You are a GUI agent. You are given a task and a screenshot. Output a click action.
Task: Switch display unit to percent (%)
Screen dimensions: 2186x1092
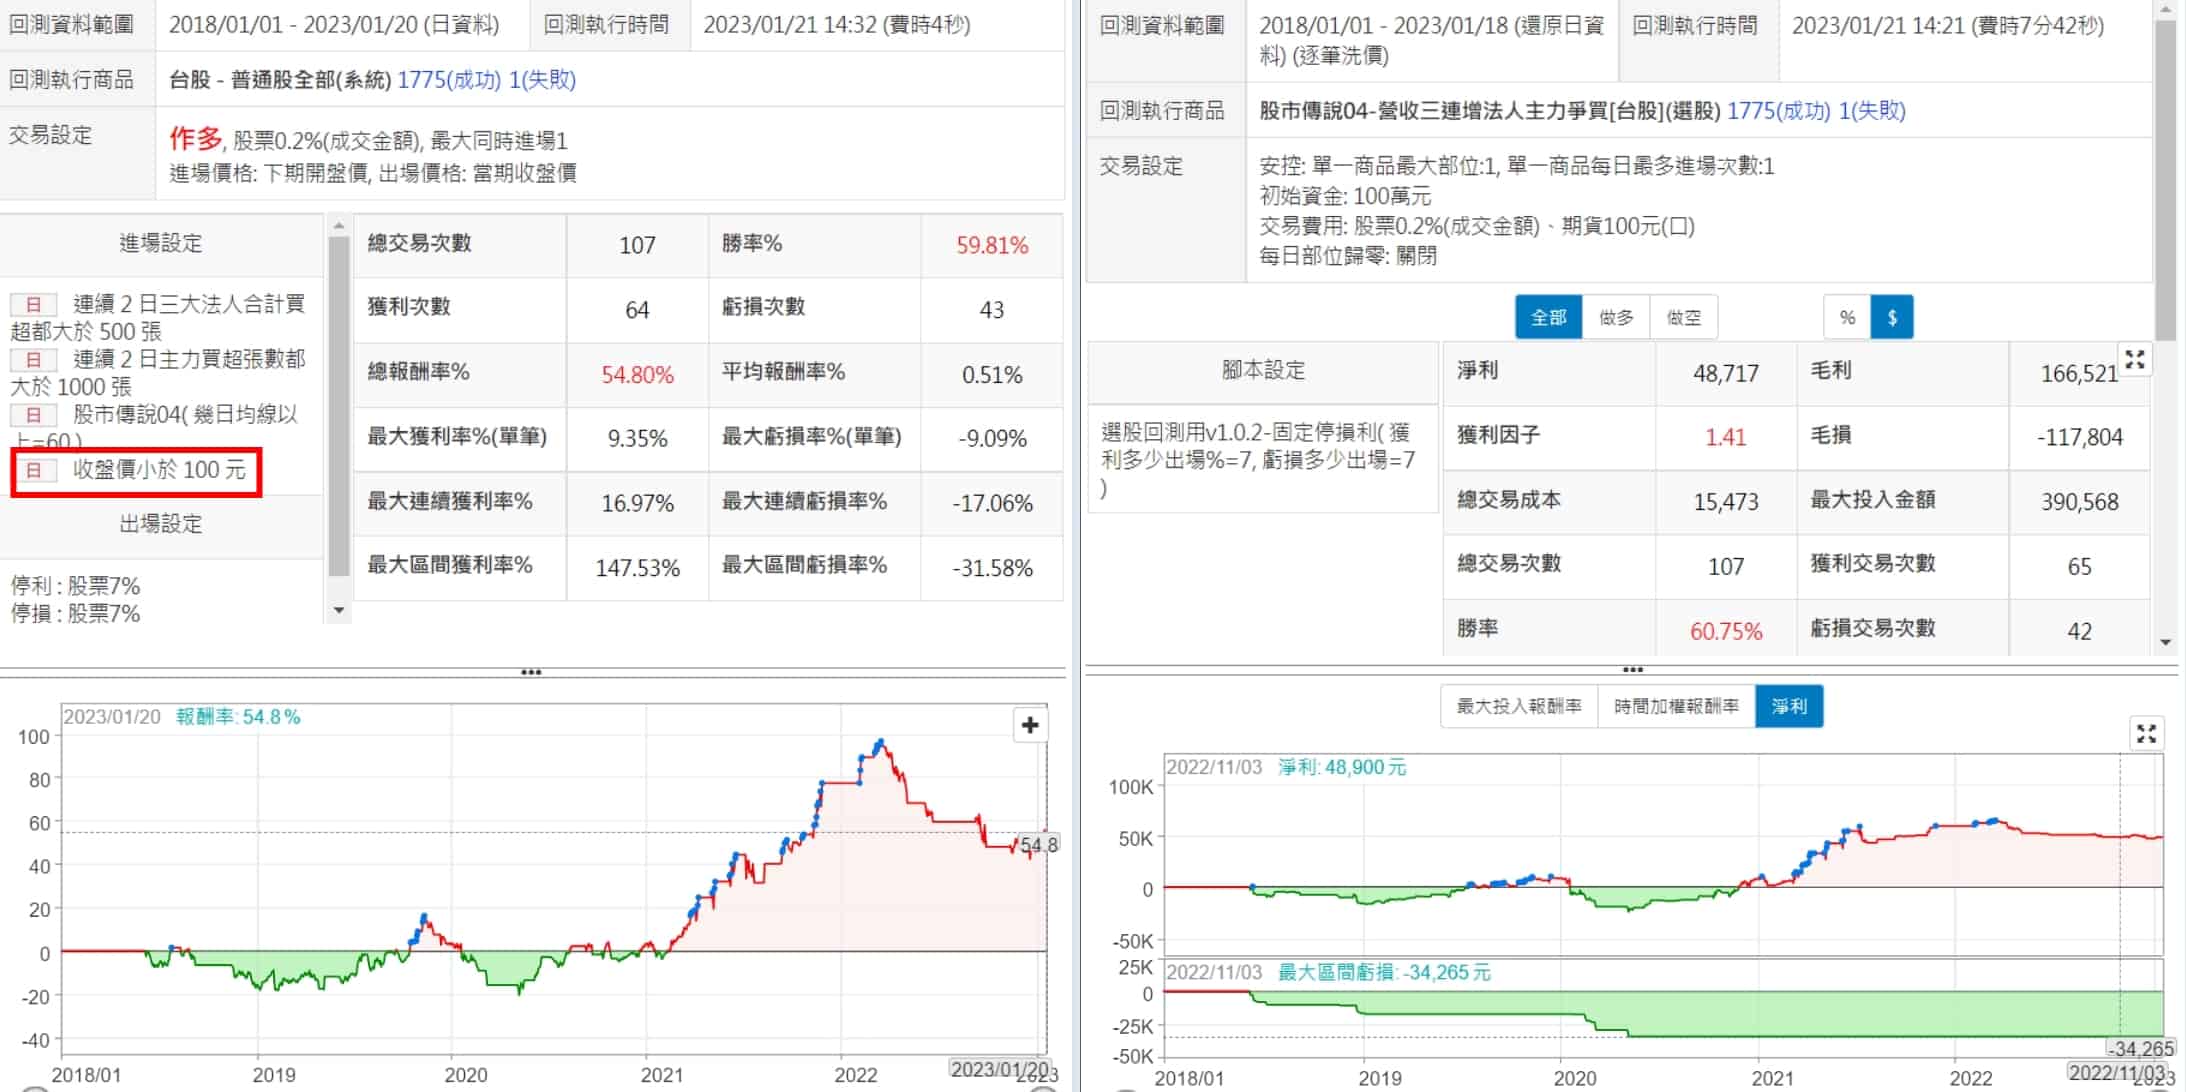pos(1847,317)
